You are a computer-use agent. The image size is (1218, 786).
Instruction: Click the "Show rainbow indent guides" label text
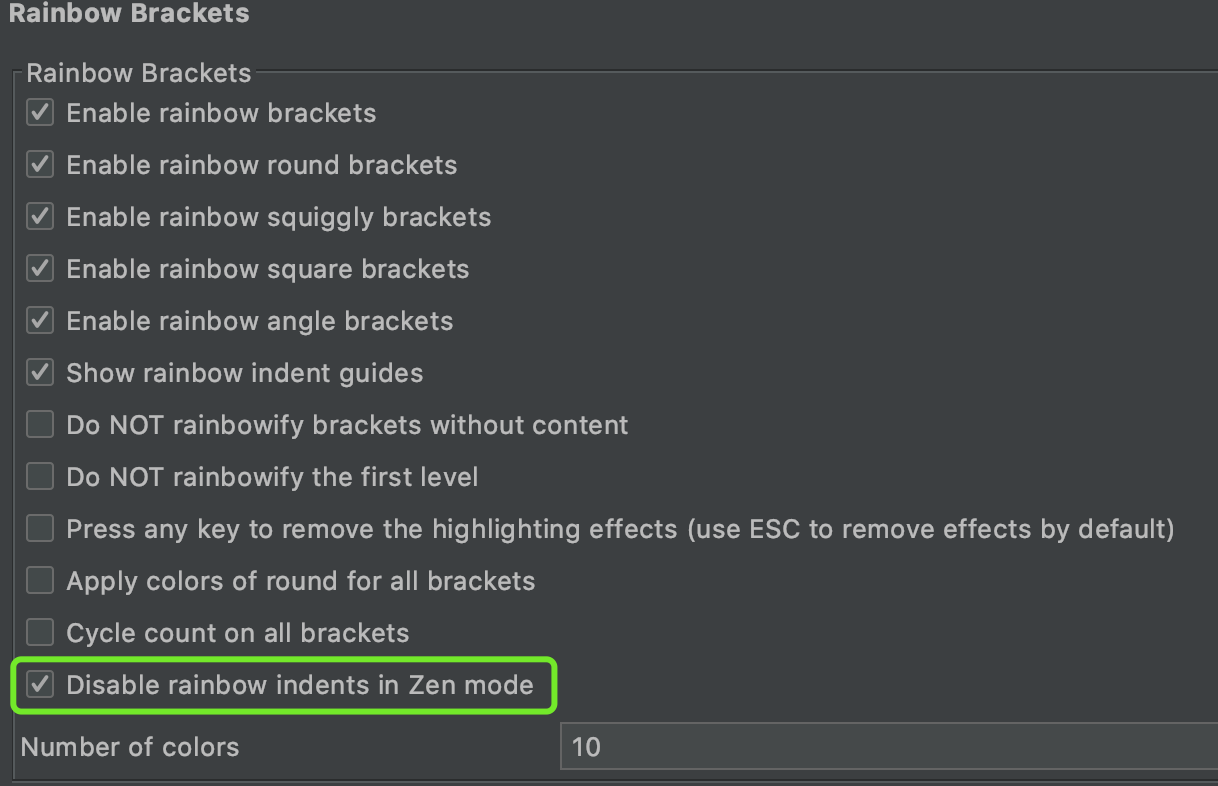tap(243, 372)
